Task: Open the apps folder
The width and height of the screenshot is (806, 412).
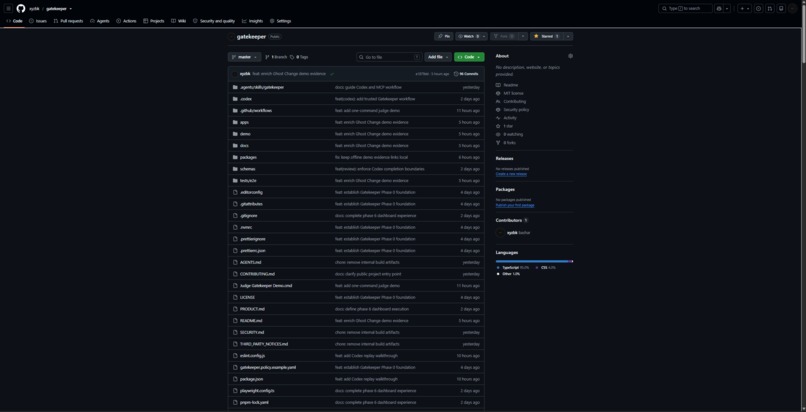Action: click(244, 122)
